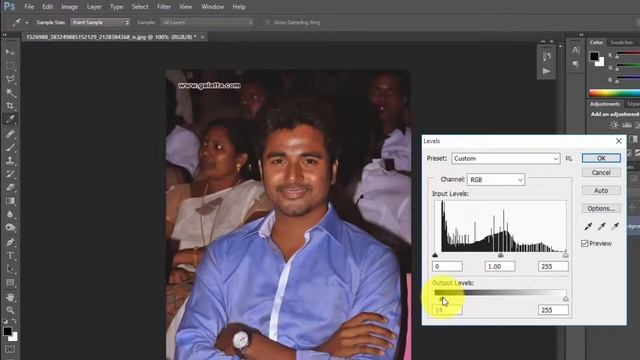This screenshot has width=640, height=360.
Task: Toggle the Preview checkbox in Levels
Action: (x=584, y=243)
